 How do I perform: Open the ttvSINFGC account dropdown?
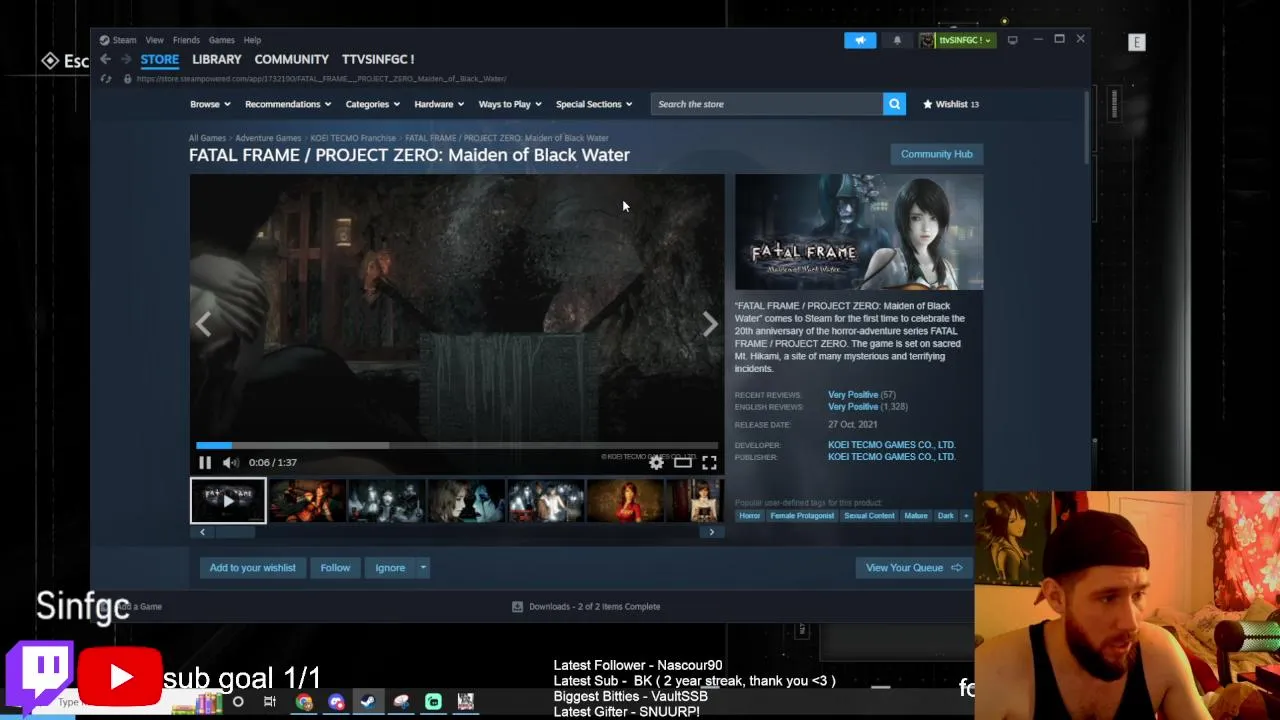click(958, 40)
